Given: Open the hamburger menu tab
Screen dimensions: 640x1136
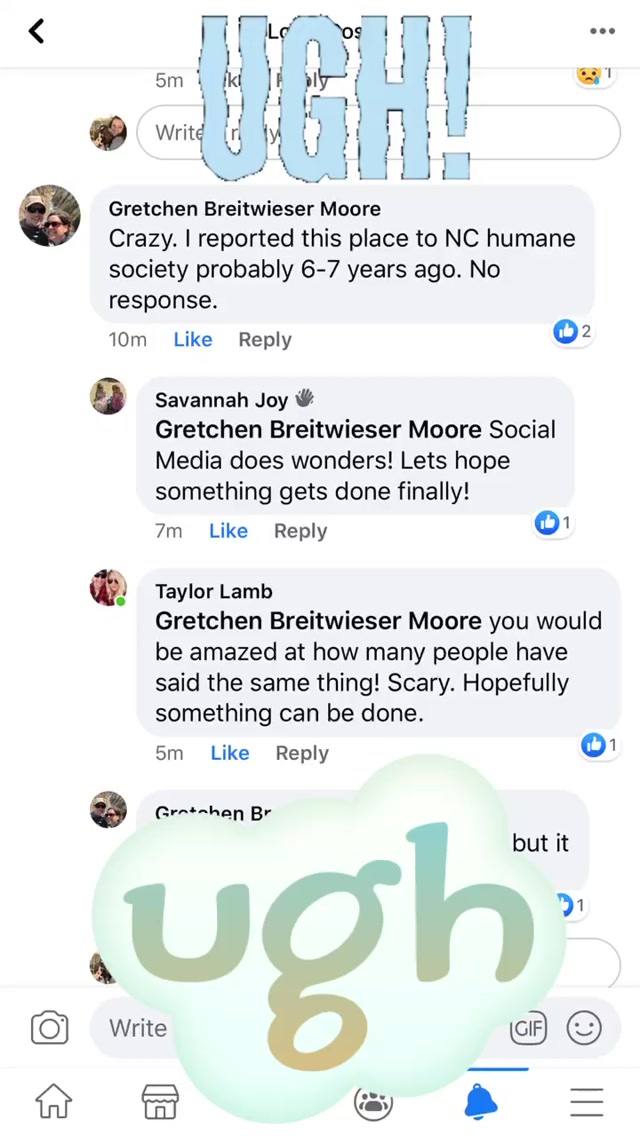Looking at the screenshot, I should point(587,1101).
